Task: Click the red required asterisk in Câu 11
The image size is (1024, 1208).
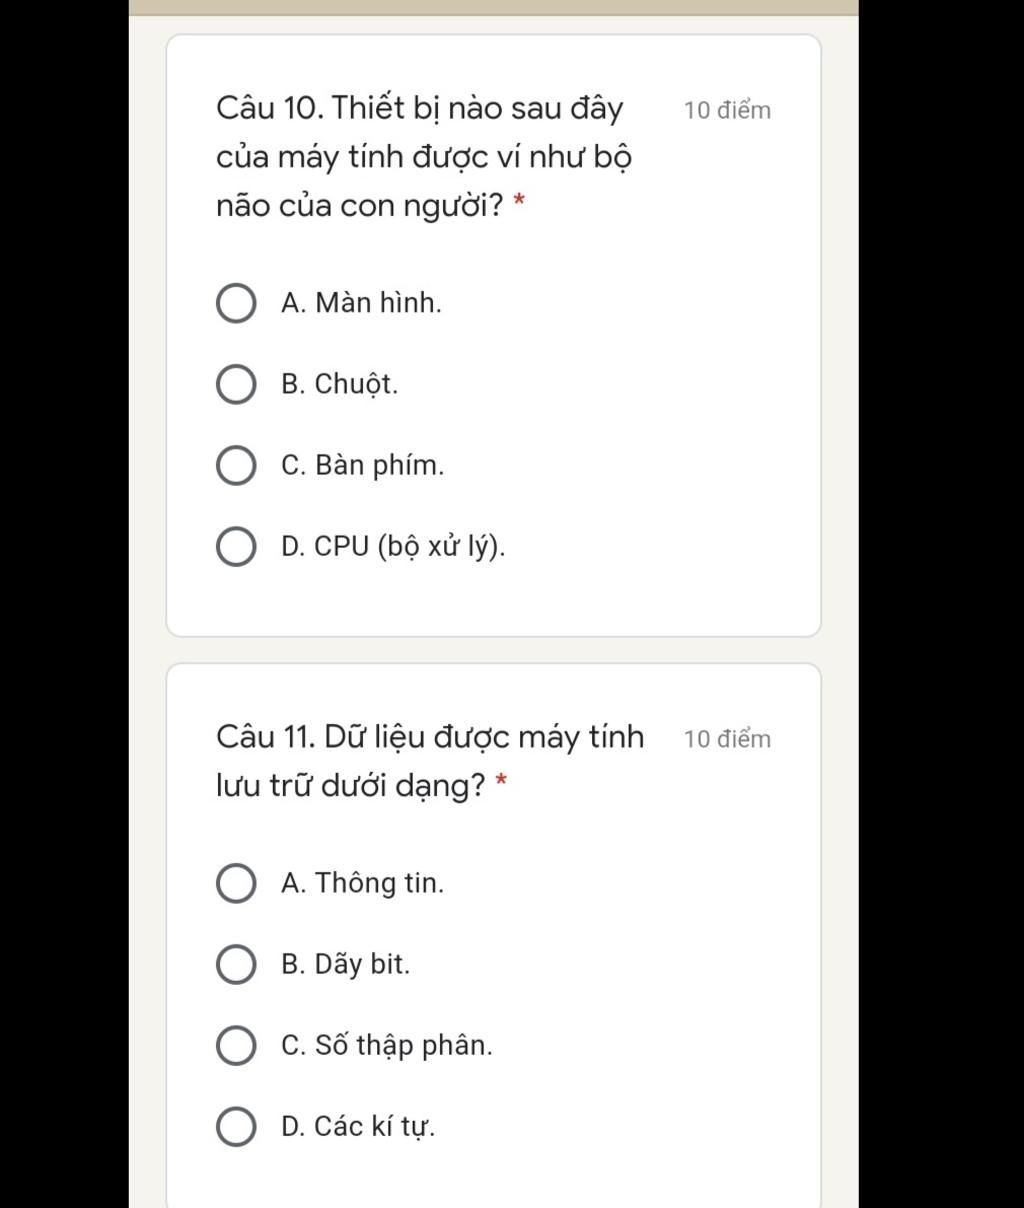Action: click(501, 782)
